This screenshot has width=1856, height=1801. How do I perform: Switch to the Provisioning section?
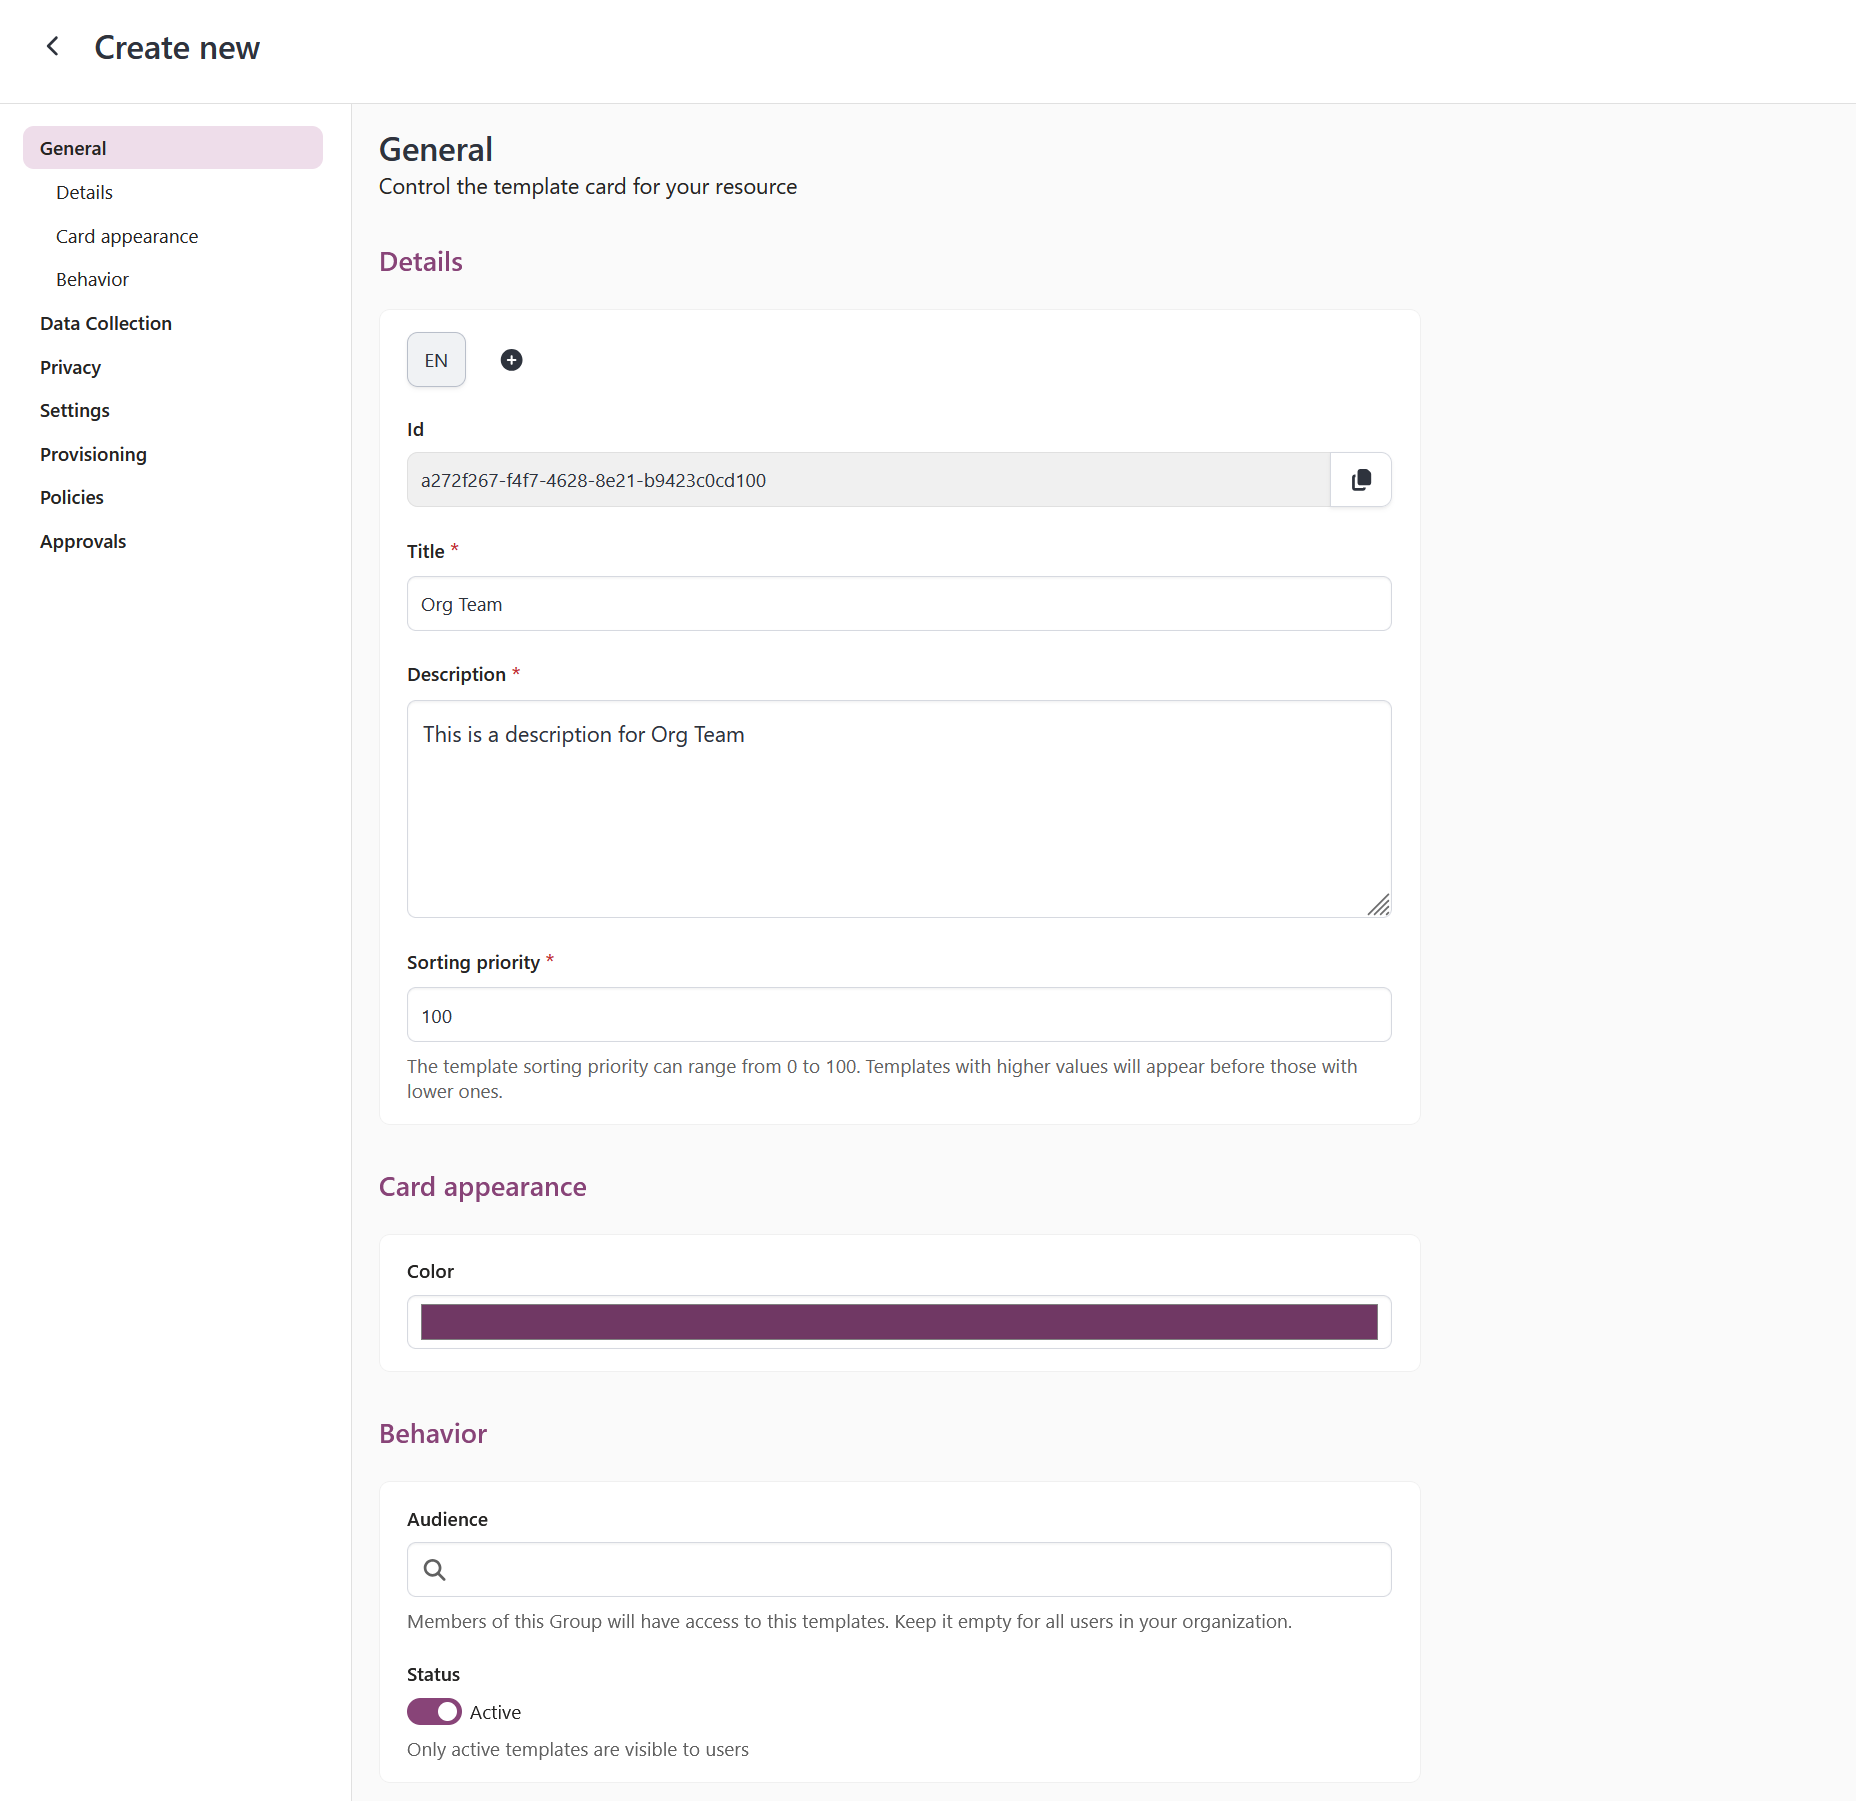93,454
